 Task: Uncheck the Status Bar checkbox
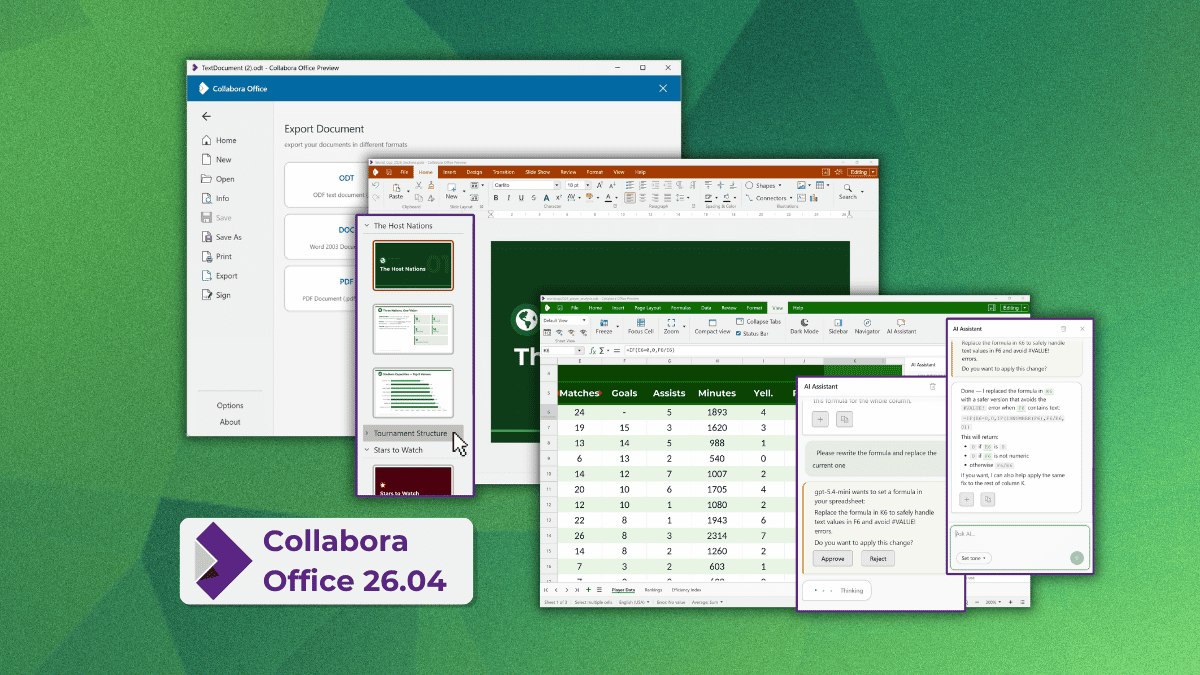point(739,333)
